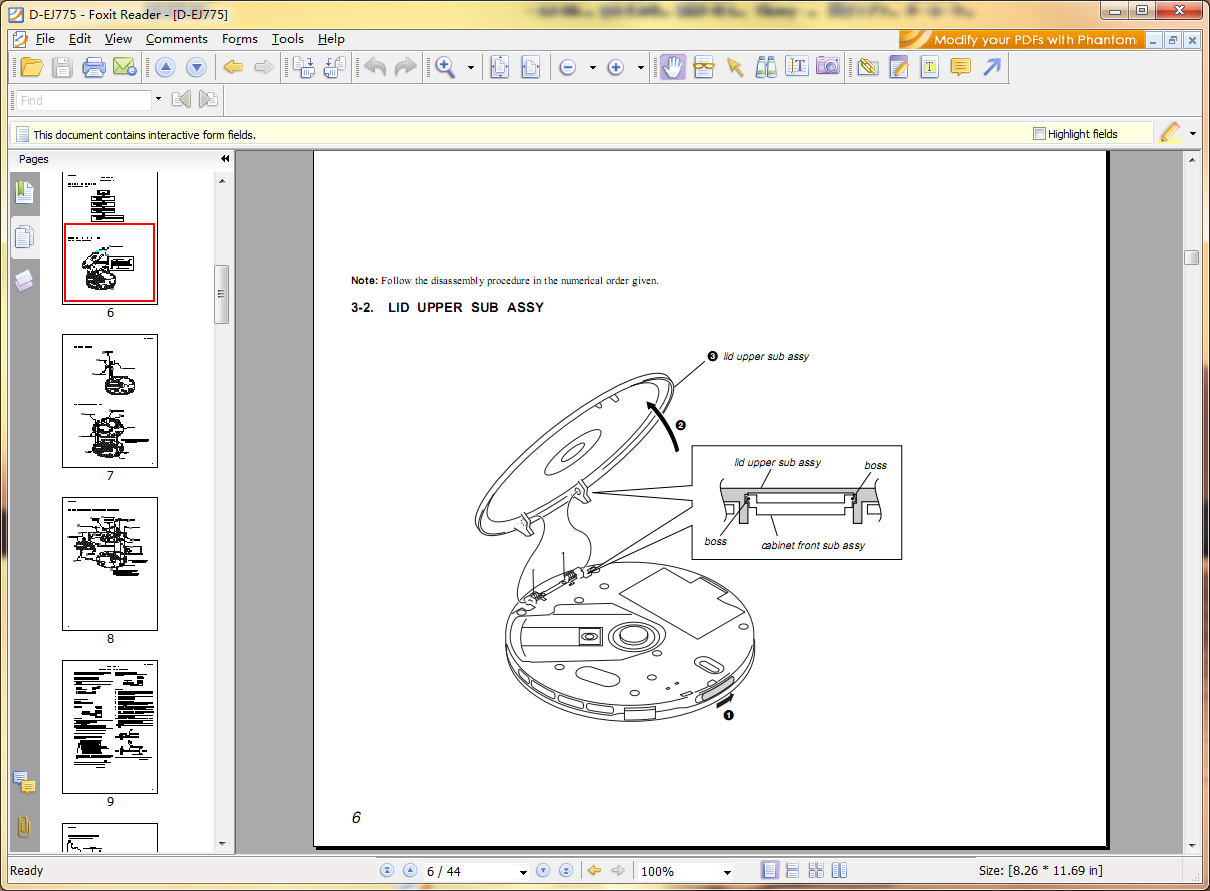1210x891 pixels.
Task: Open the Edit menu
Action: pos(80,39)
